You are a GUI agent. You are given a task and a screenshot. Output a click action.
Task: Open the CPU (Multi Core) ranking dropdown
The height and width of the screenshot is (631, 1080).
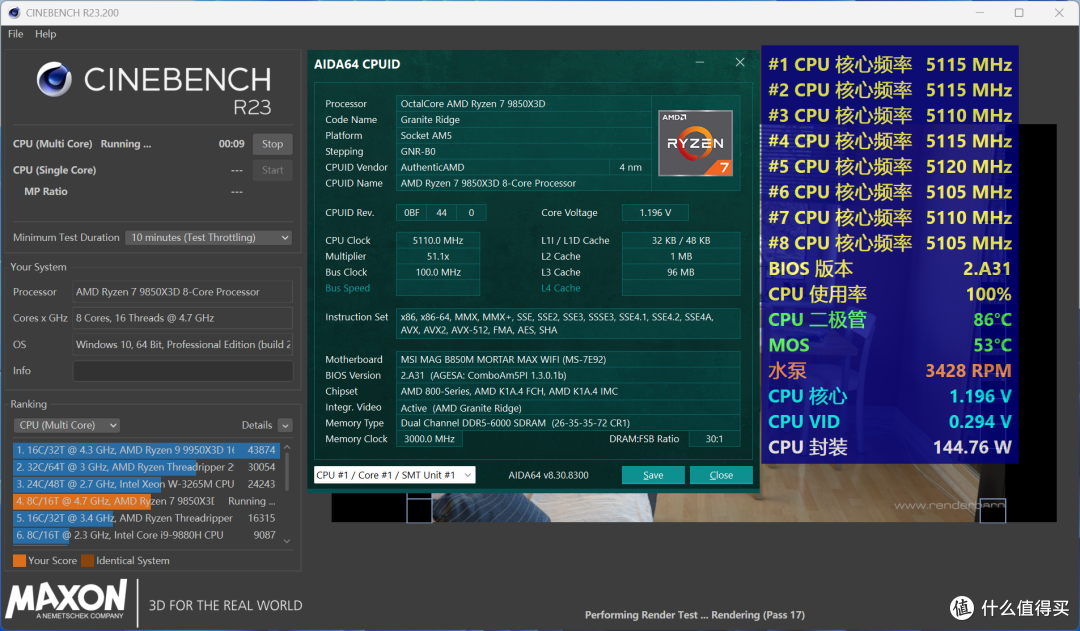click(67, 425)
